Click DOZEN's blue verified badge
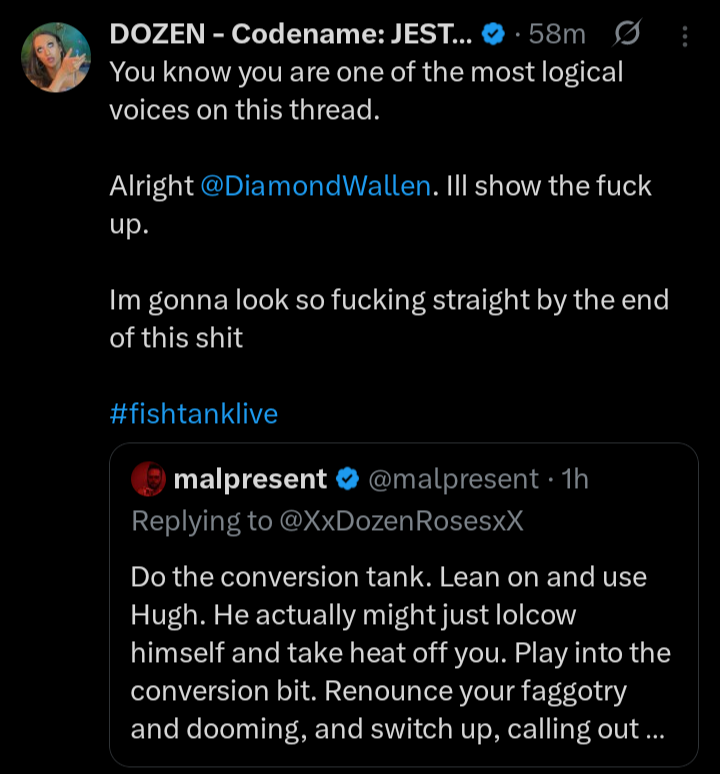Screen dimensions: 720x774 pyautogui.click(x=493, y=34)
